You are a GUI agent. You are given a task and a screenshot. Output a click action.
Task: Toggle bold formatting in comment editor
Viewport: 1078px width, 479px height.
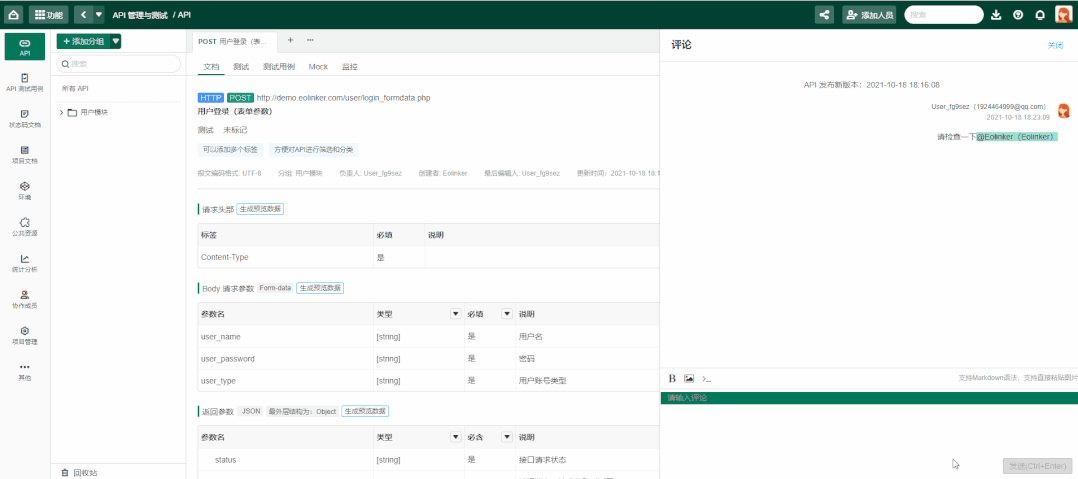pos(673,379)
